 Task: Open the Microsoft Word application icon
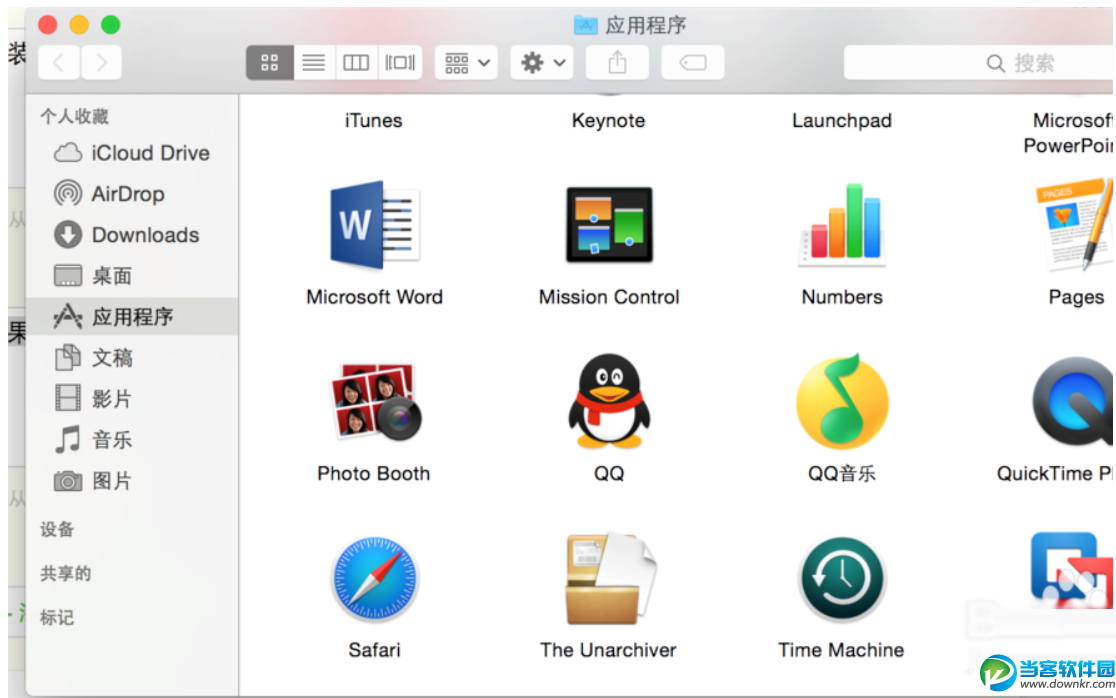point(374,226)
